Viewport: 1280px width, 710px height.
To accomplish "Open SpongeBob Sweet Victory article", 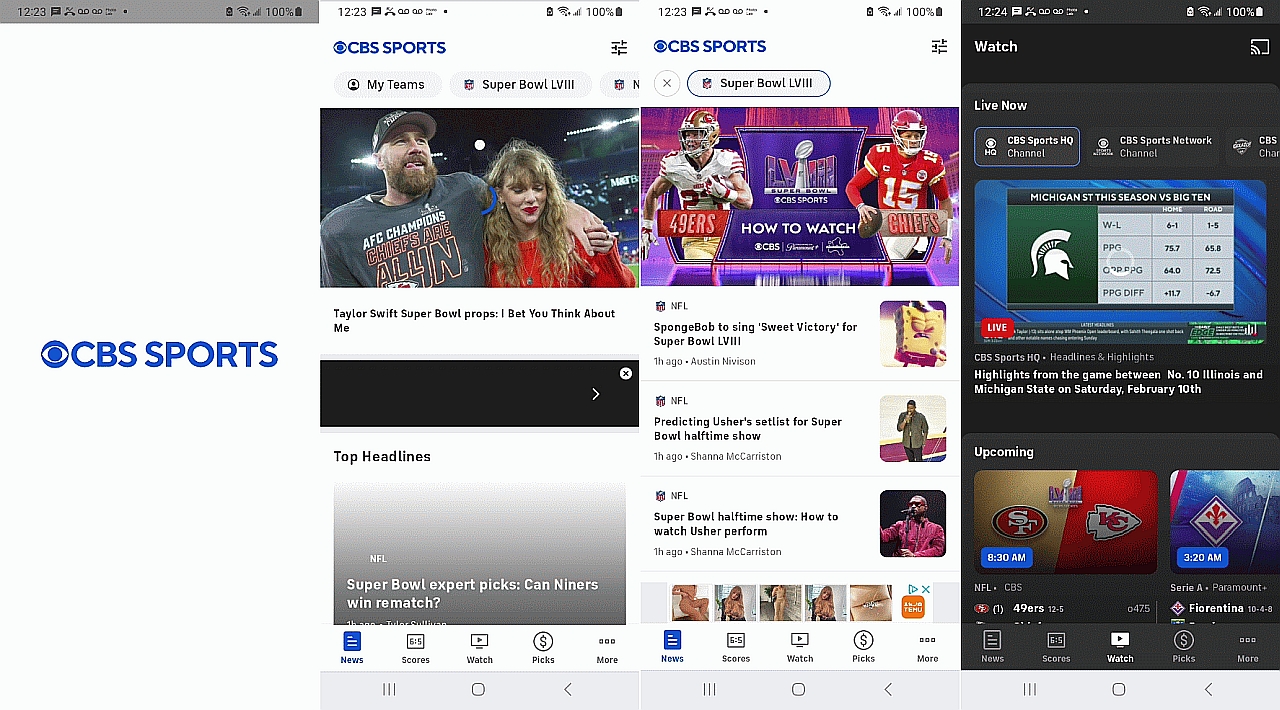I will click(x=755, y=334).
